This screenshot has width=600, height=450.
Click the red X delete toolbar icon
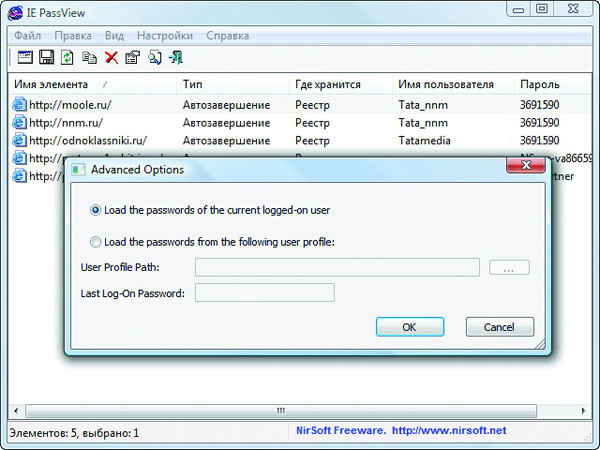click(111, 58)
